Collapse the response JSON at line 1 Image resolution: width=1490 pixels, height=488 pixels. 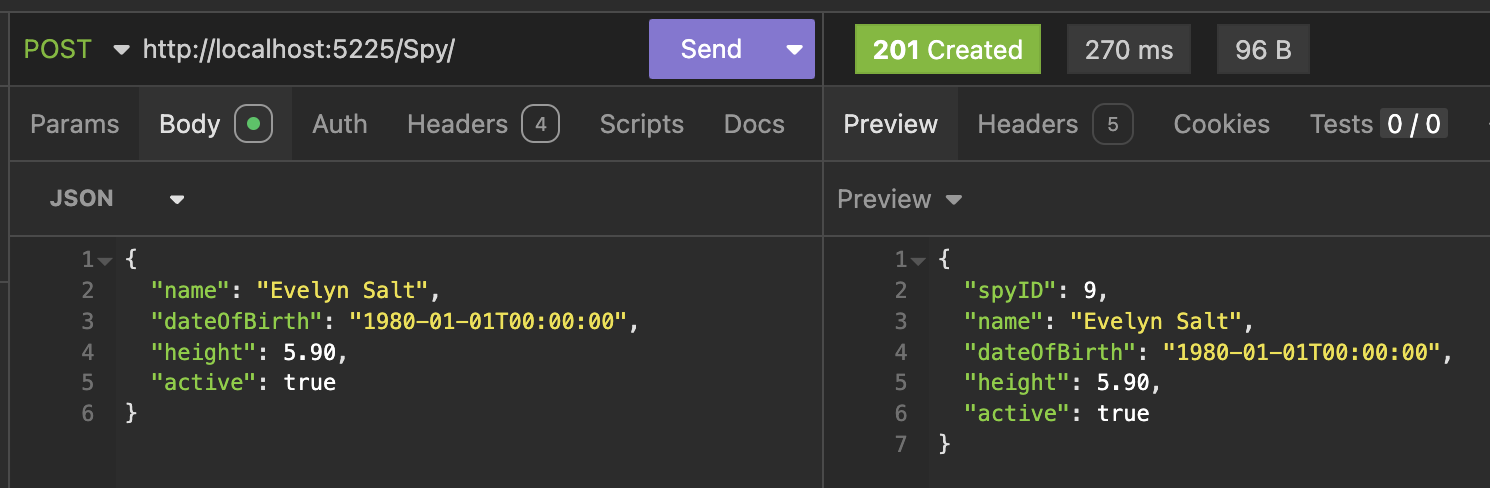pos(918,260)
